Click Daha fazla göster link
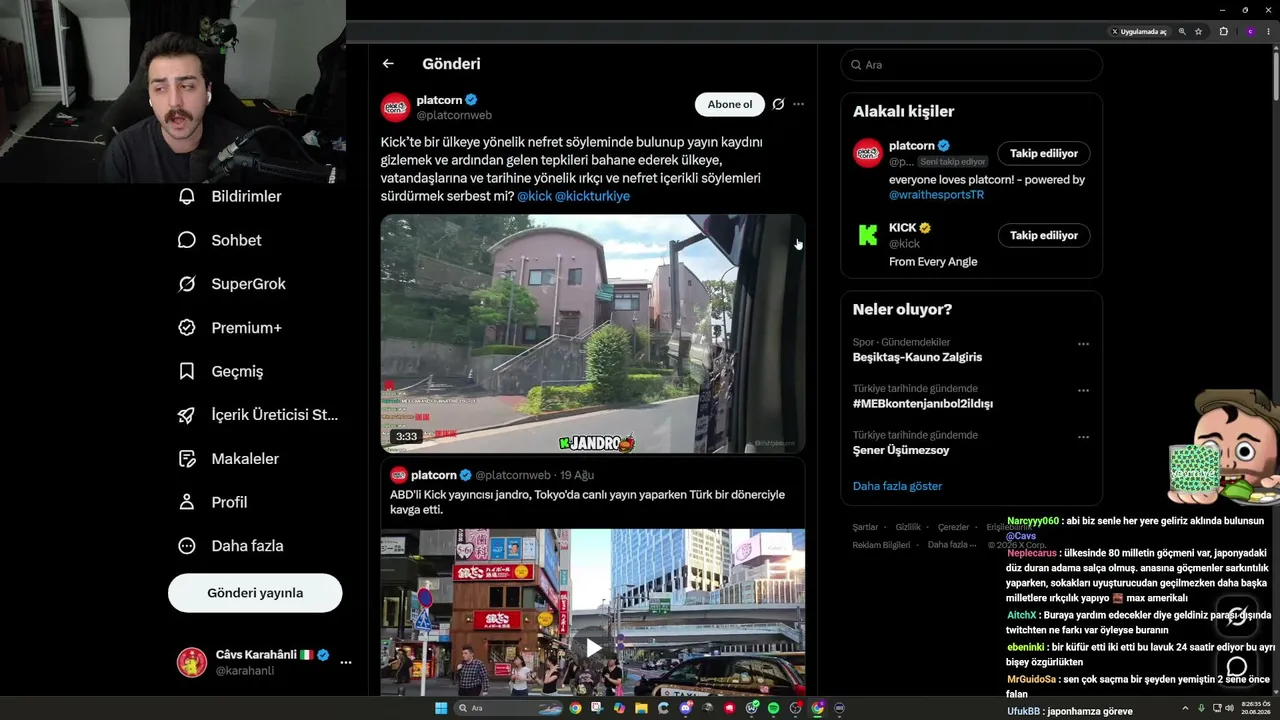The width and height of the screenshot is (1280, 720). click(897, 486)
